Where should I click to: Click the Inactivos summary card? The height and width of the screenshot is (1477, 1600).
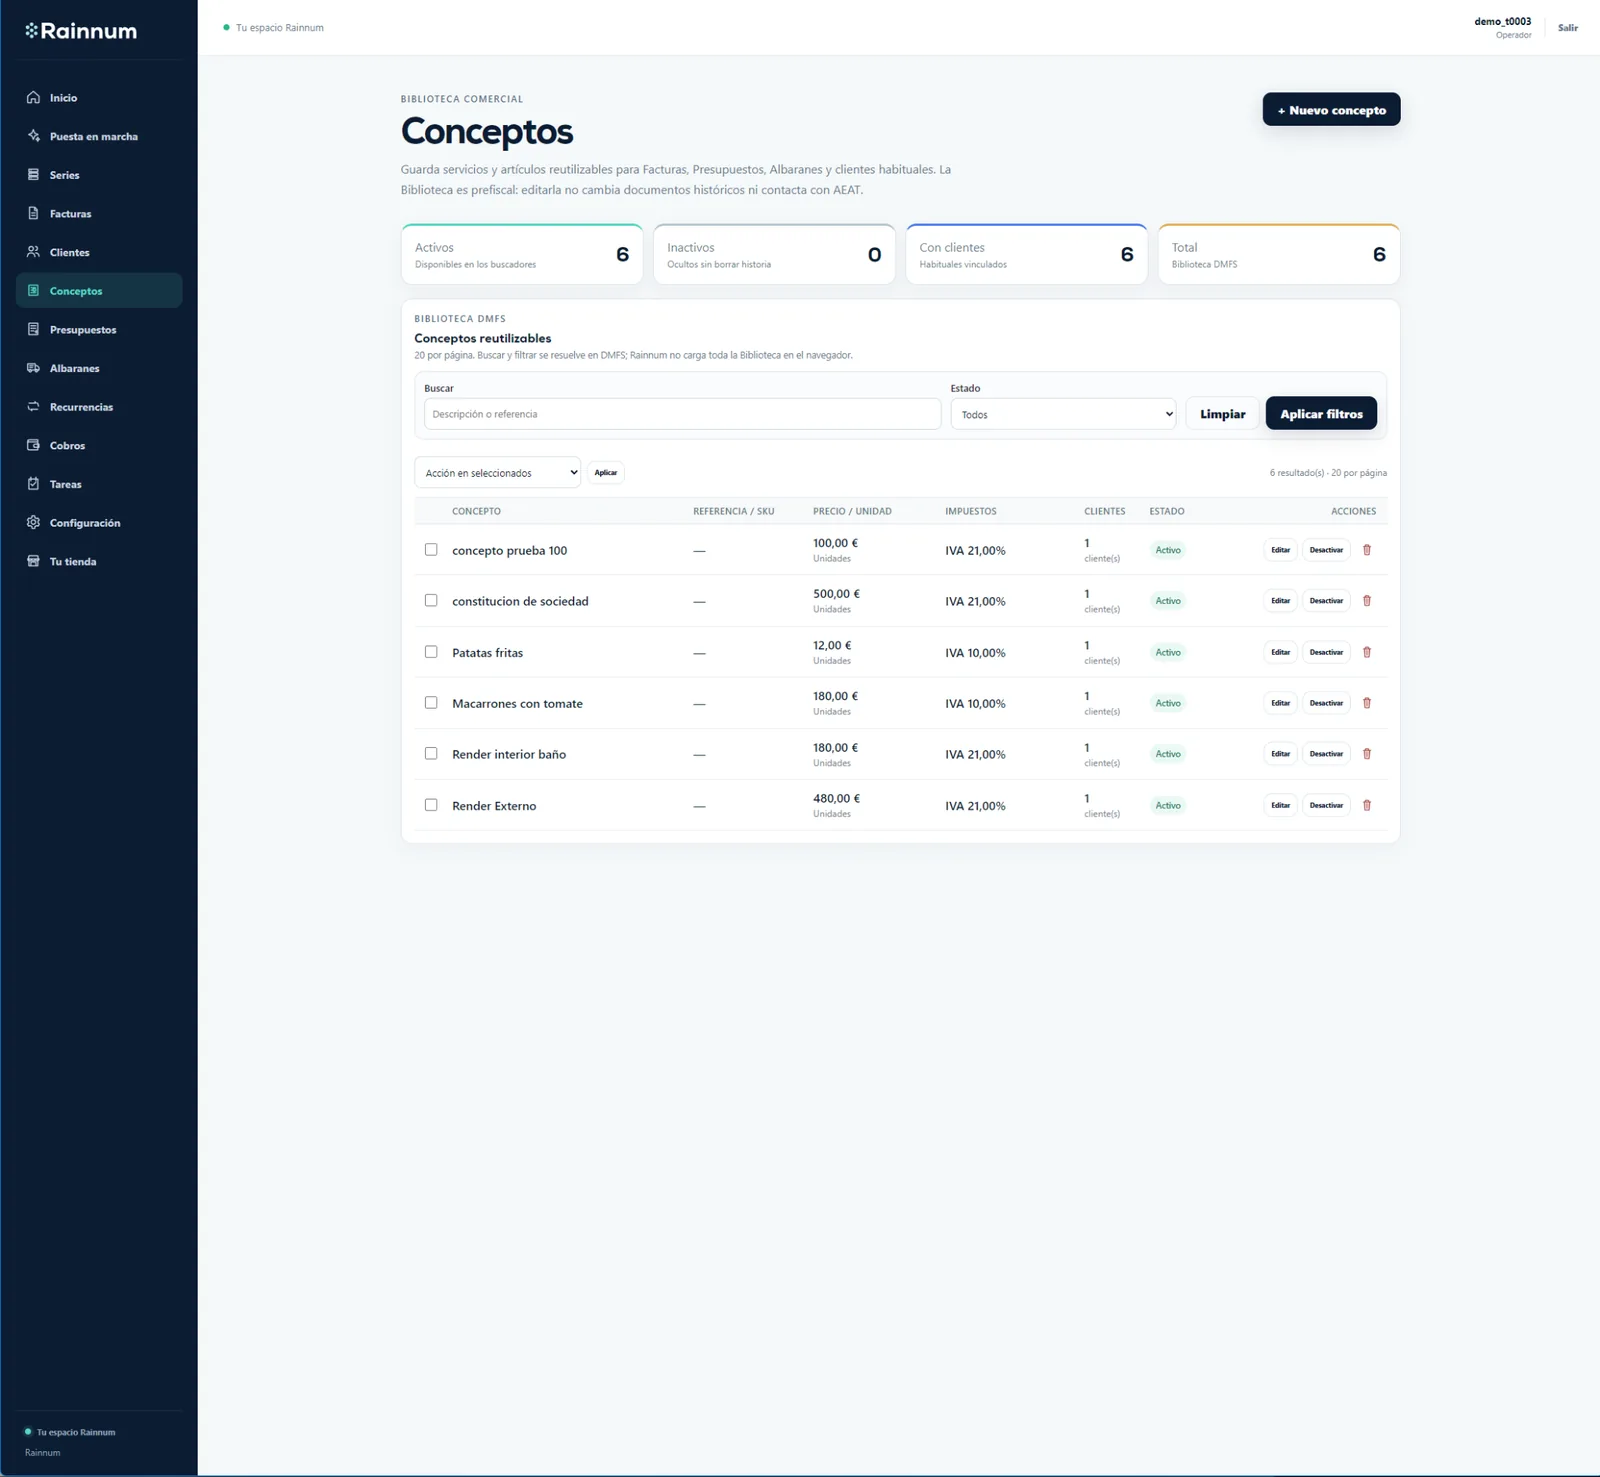774,254
